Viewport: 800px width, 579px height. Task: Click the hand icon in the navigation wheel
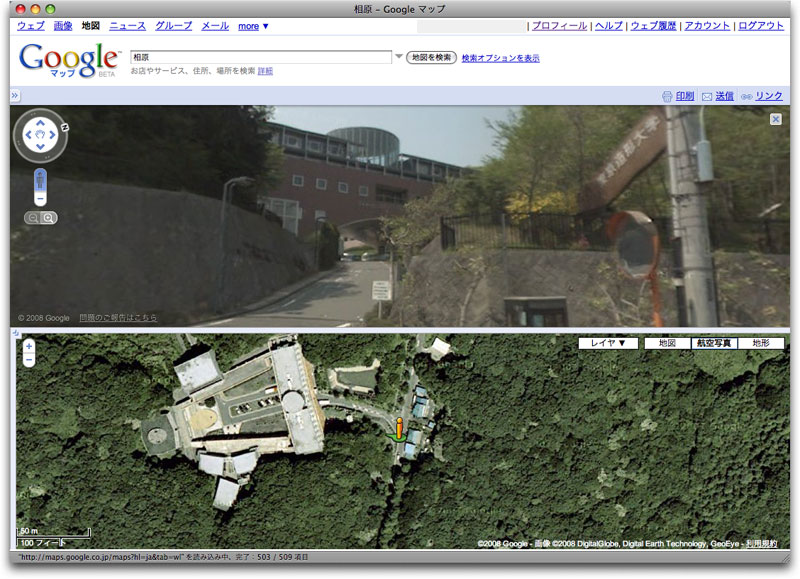[40, 135]
